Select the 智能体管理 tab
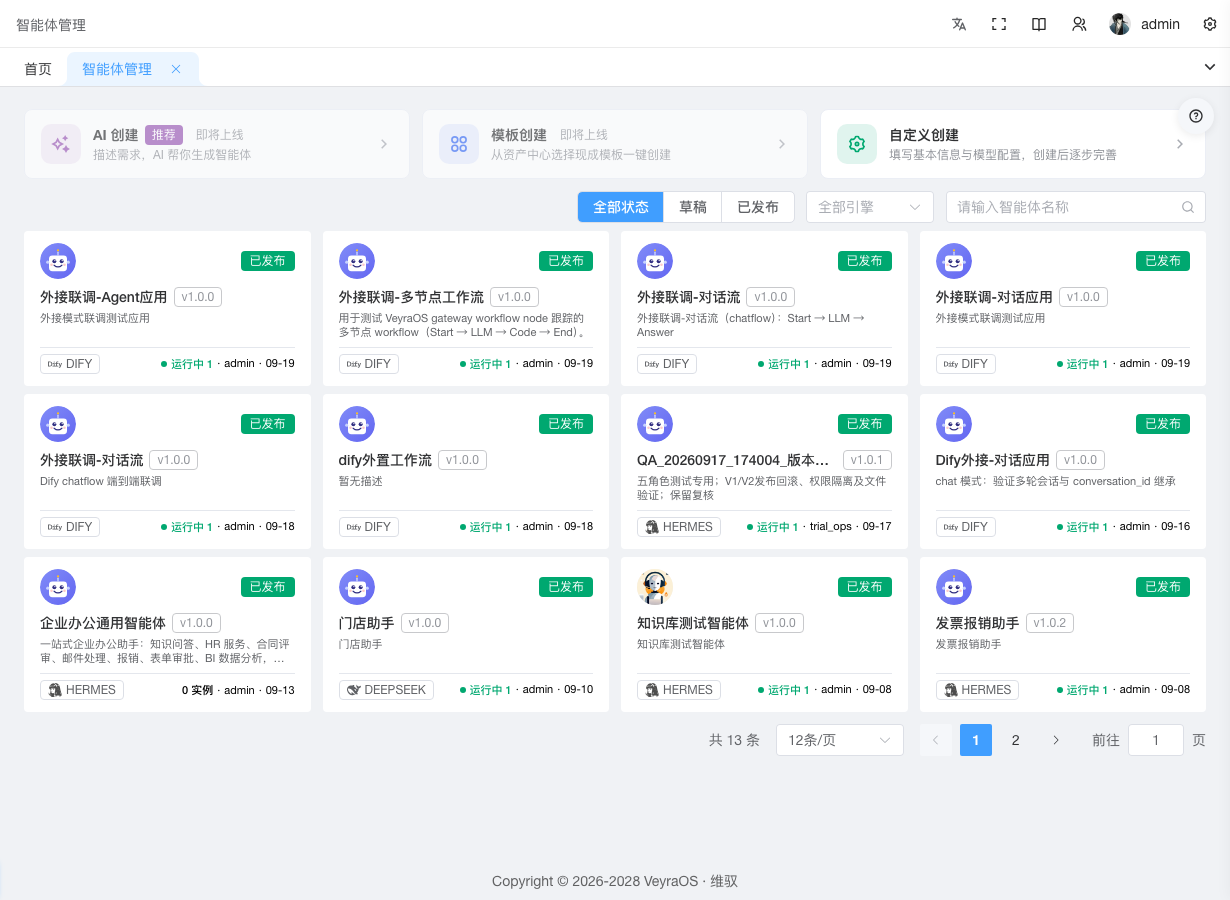1230x900 pixels. [x=117, y=69]
